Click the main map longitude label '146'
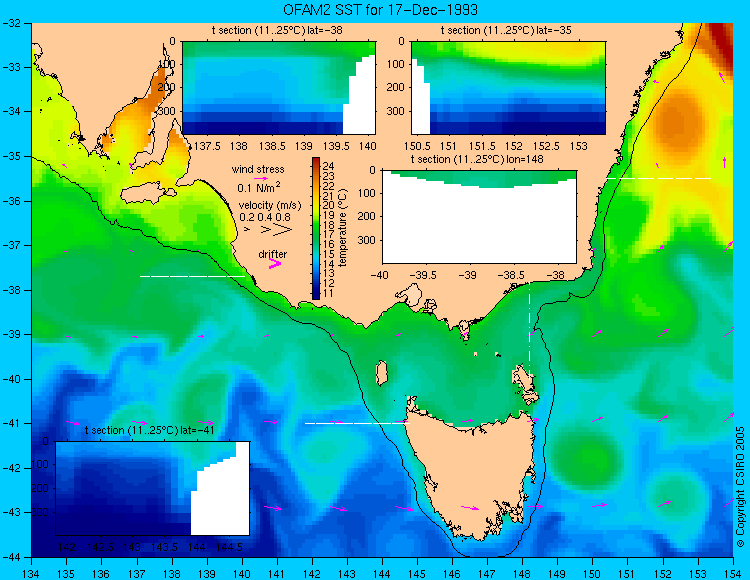This screenshot has height=580, width=750. pyautogui.click(x=452, y=574)
